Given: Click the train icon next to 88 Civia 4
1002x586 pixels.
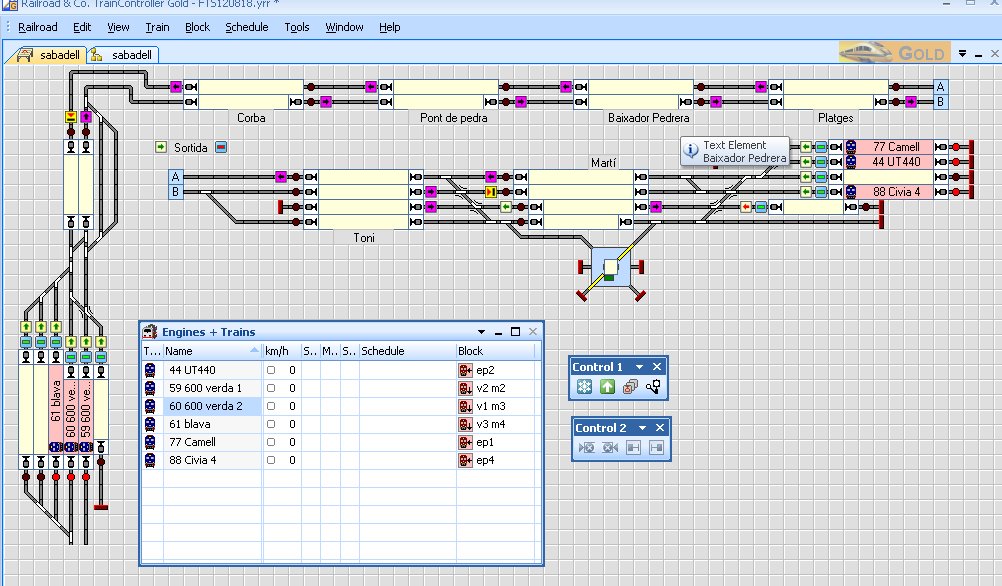Looking at the screenshot, I should coord(151,460).
